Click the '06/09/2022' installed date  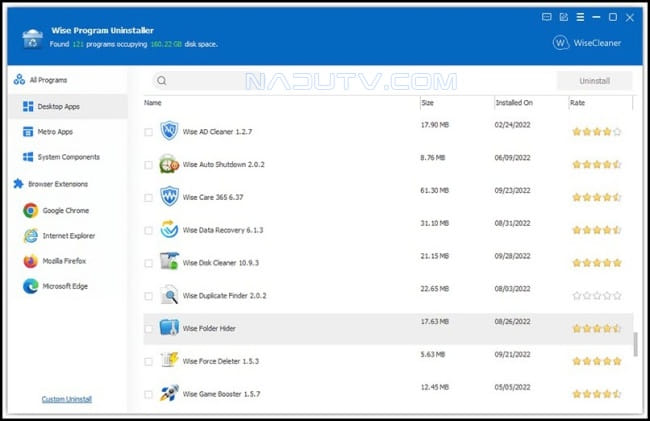(512, 158)
